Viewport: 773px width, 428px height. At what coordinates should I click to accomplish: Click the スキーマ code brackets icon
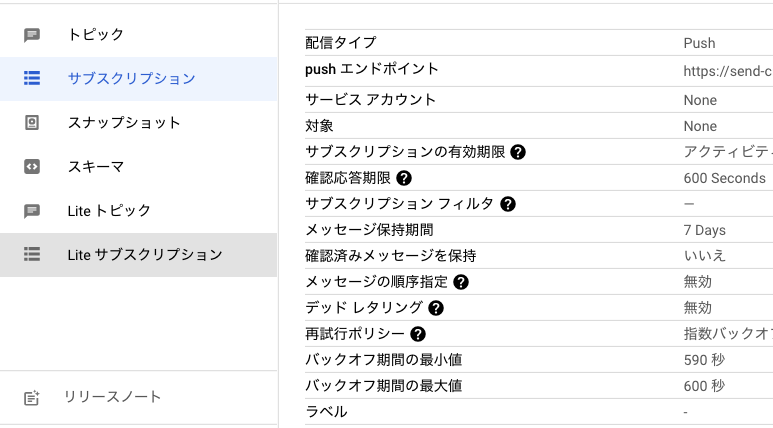tap(32, 167)
